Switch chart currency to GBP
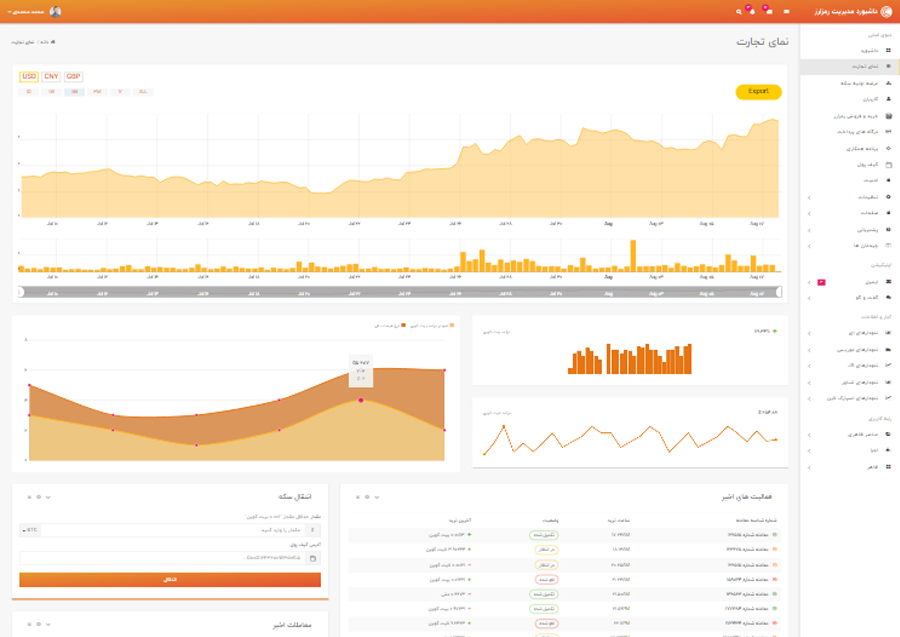Image resolution: width=900 pixels, height=637 pixels. coord(73,76)
